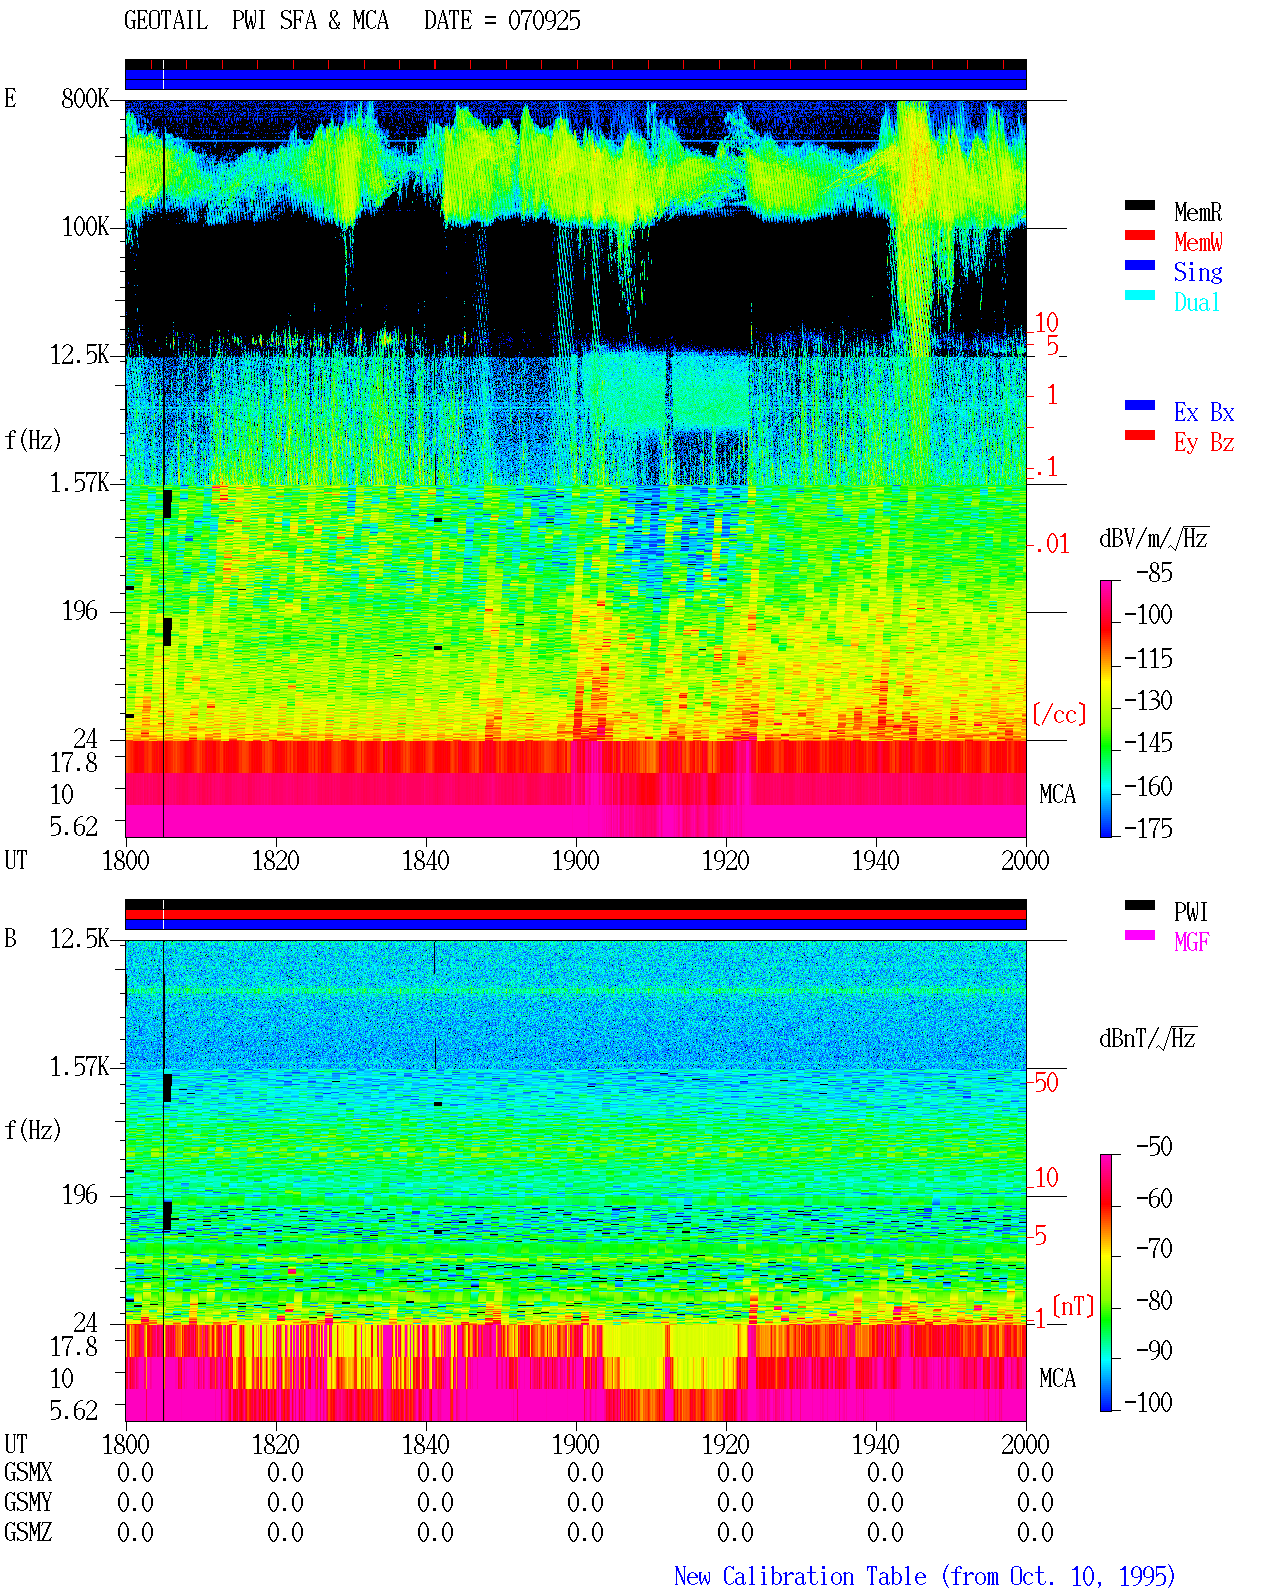The image size is (1280, 1593).
Task: Click the blue mode bar above E spectrogram
Action: coord(575,79)
